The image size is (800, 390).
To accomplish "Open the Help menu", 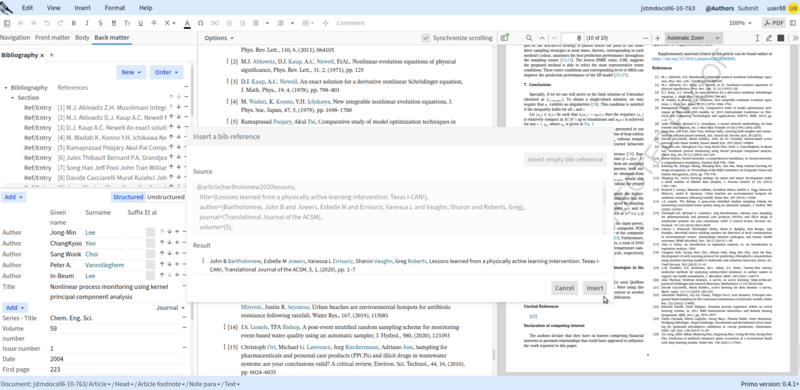I will pos(145,8).
